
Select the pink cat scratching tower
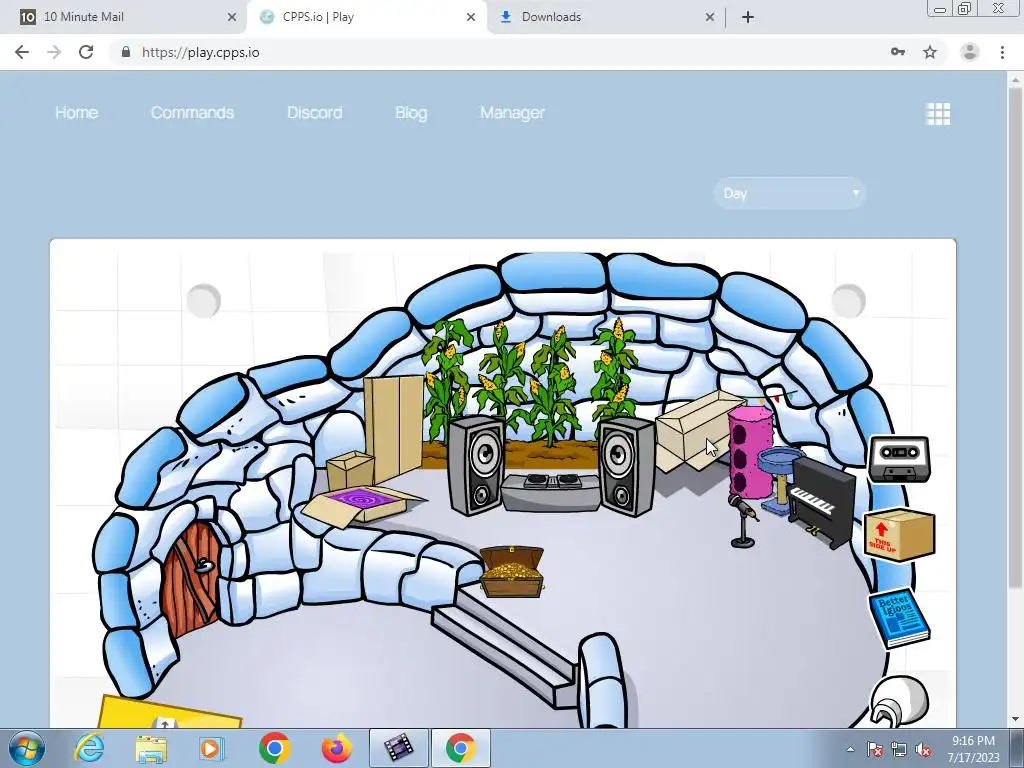click(750, 451)
